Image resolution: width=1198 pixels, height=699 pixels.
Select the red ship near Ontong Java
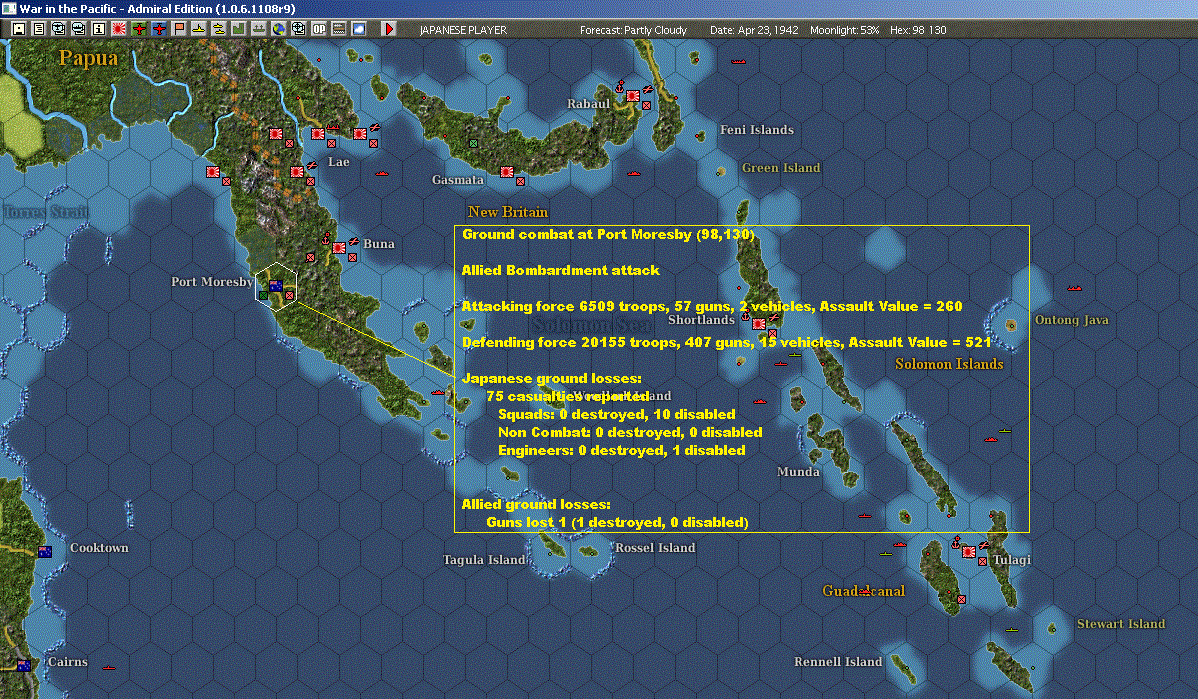[x=1074, y=289]
